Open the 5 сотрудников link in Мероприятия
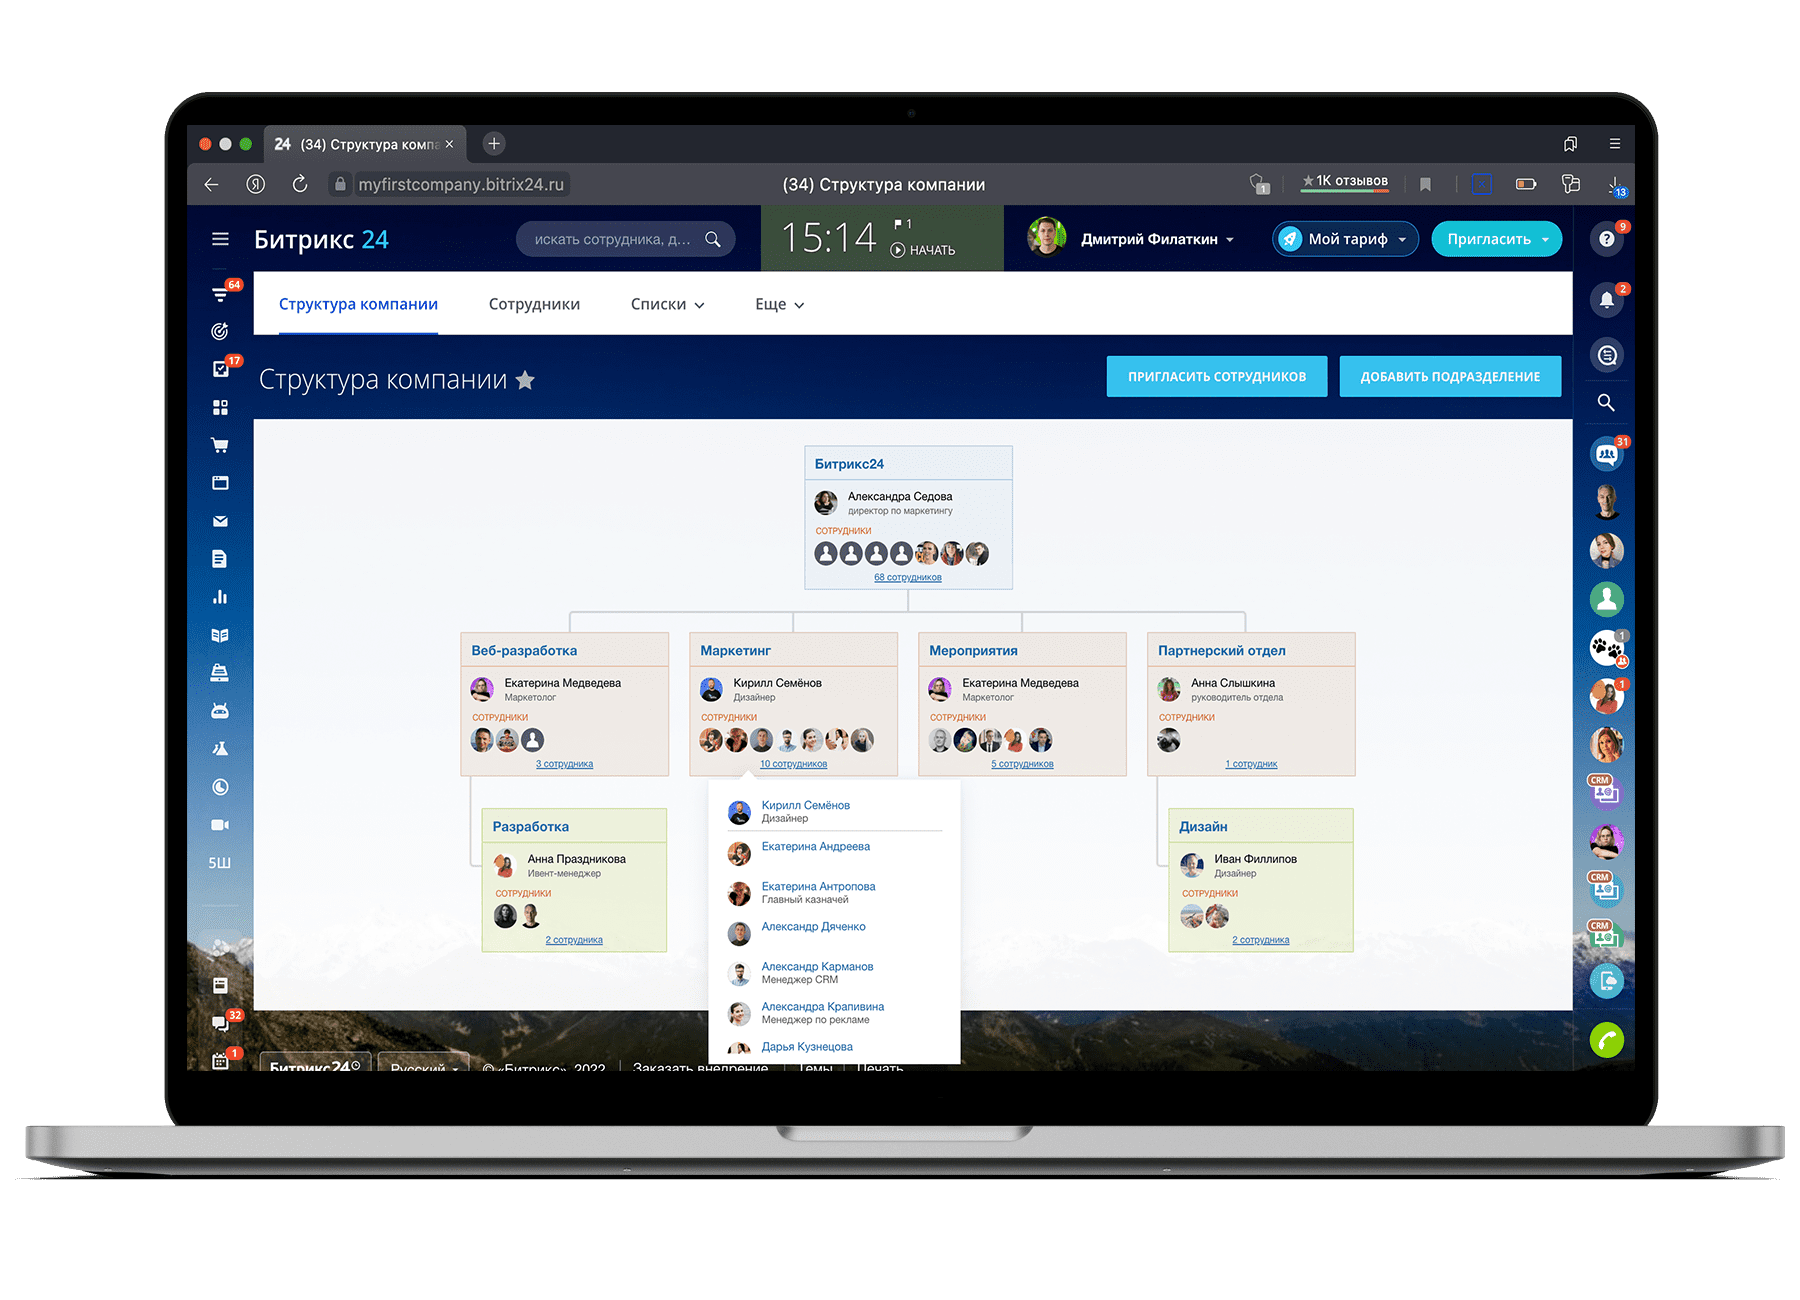Screen dimensions: 1800x1300 click(x=1022, y=764)
